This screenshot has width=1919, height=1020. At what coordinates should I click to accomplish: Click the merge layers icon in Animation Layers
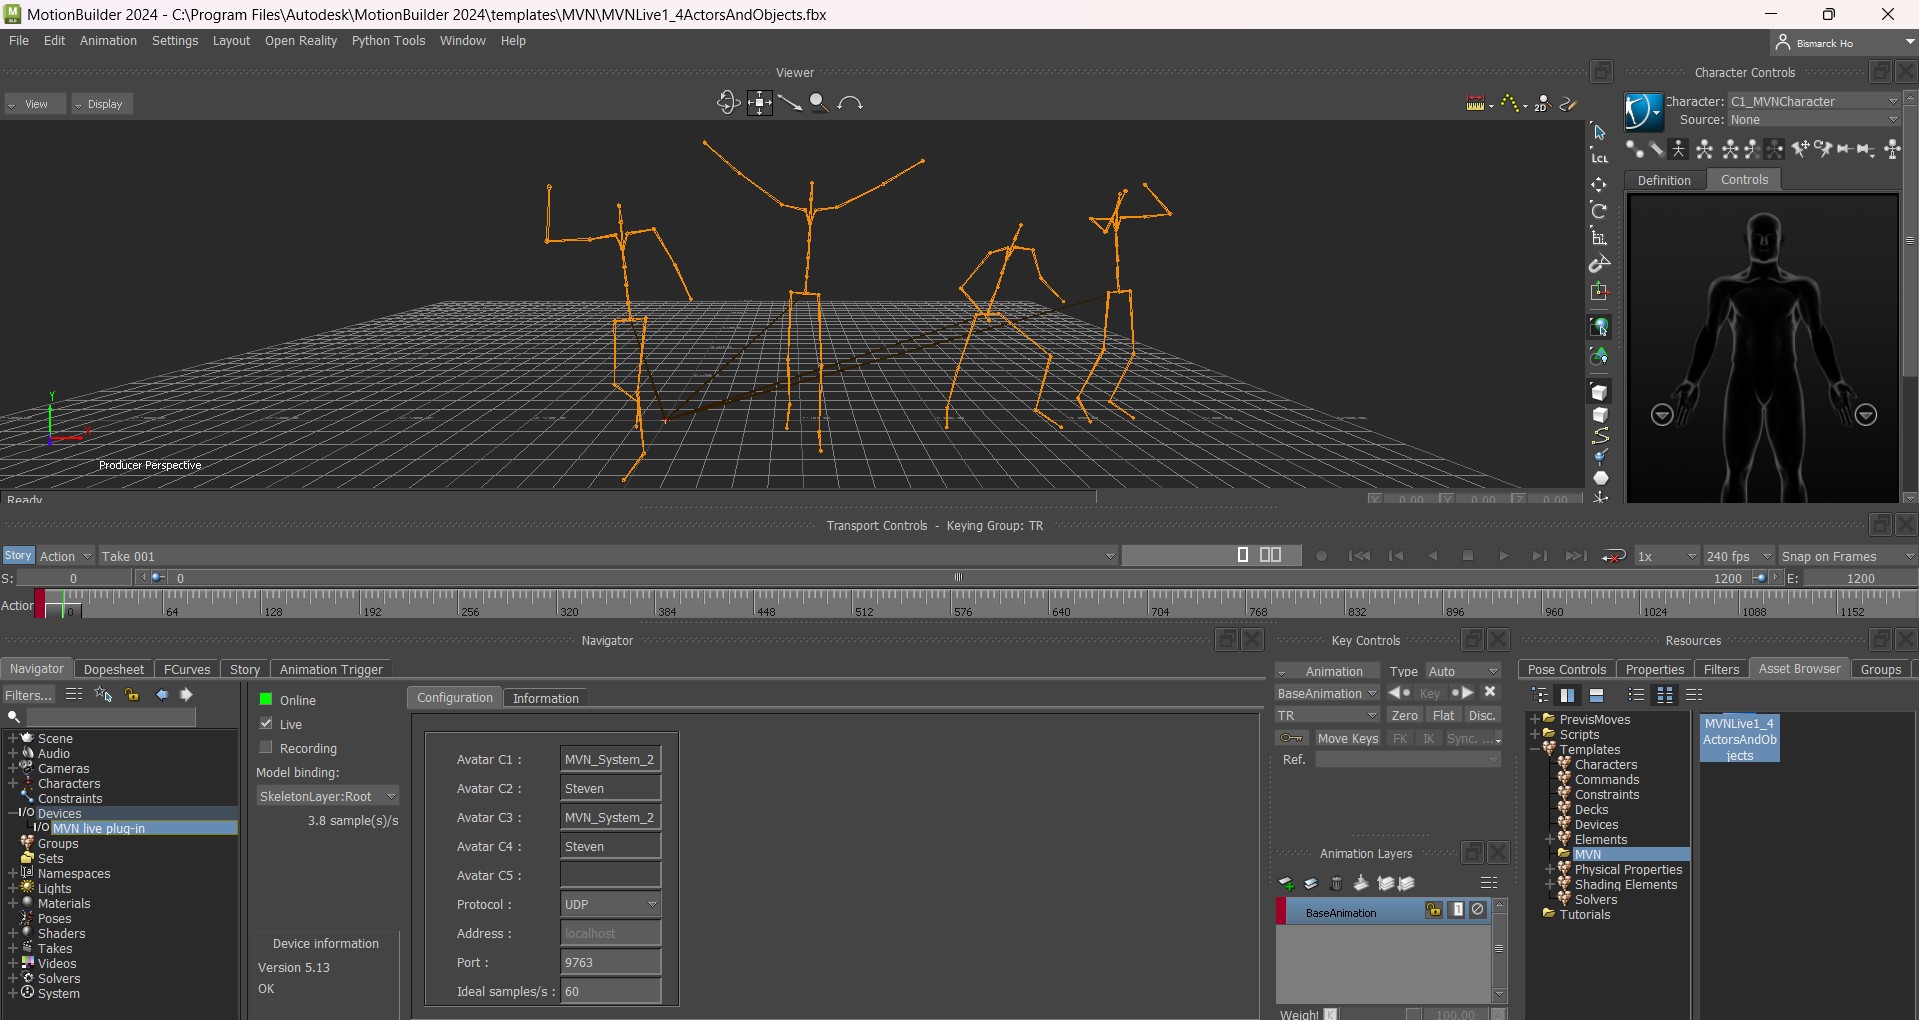(x=1360, y=883)
